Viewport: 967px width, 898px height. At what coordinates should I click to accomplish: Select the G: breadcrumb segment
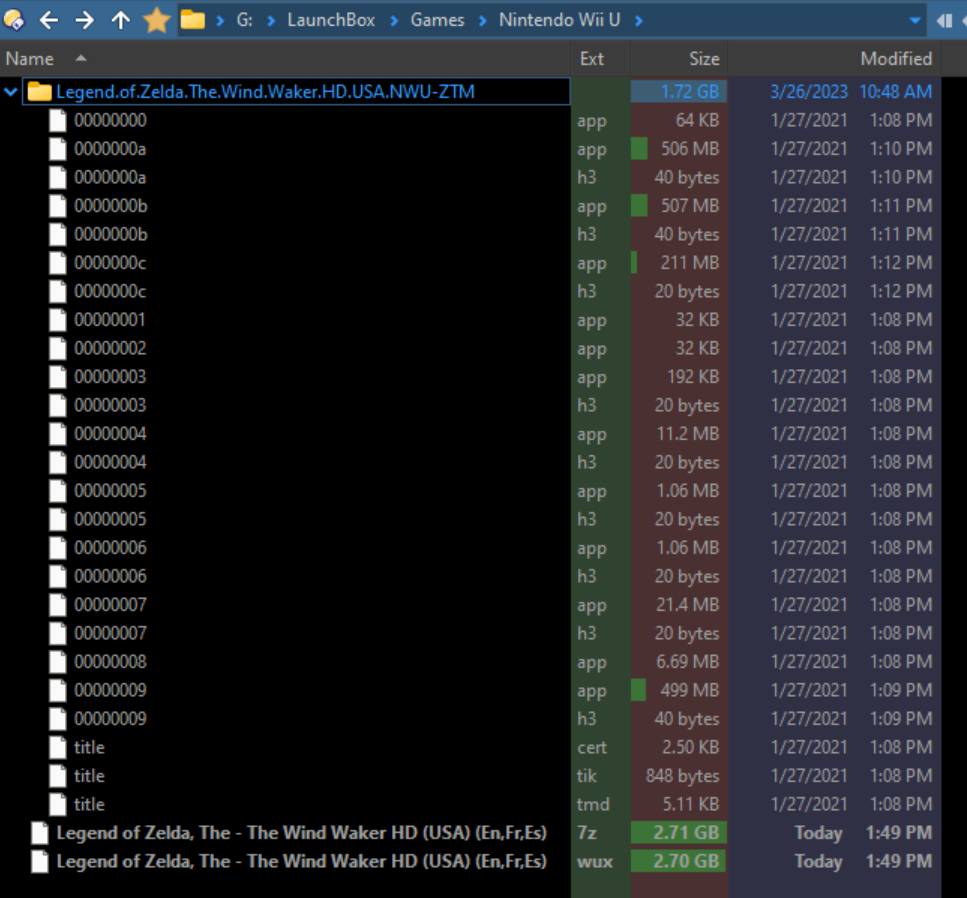pyautogui.click(x=244, y=20)
